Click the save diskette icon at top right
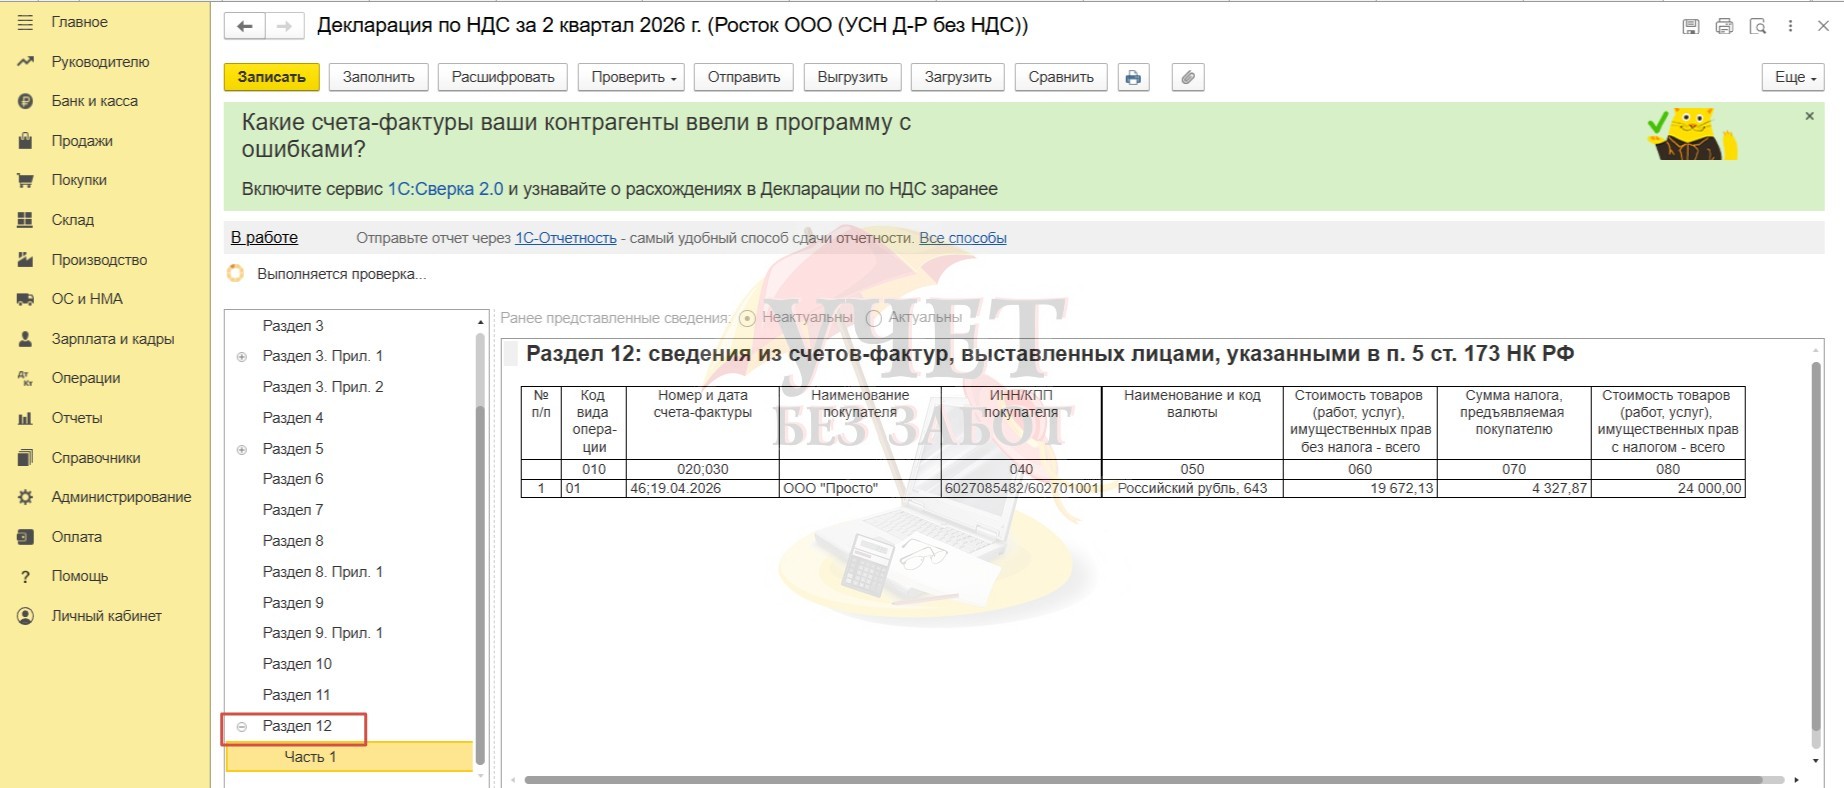The image size is (1844, 788). point(1691,27)
